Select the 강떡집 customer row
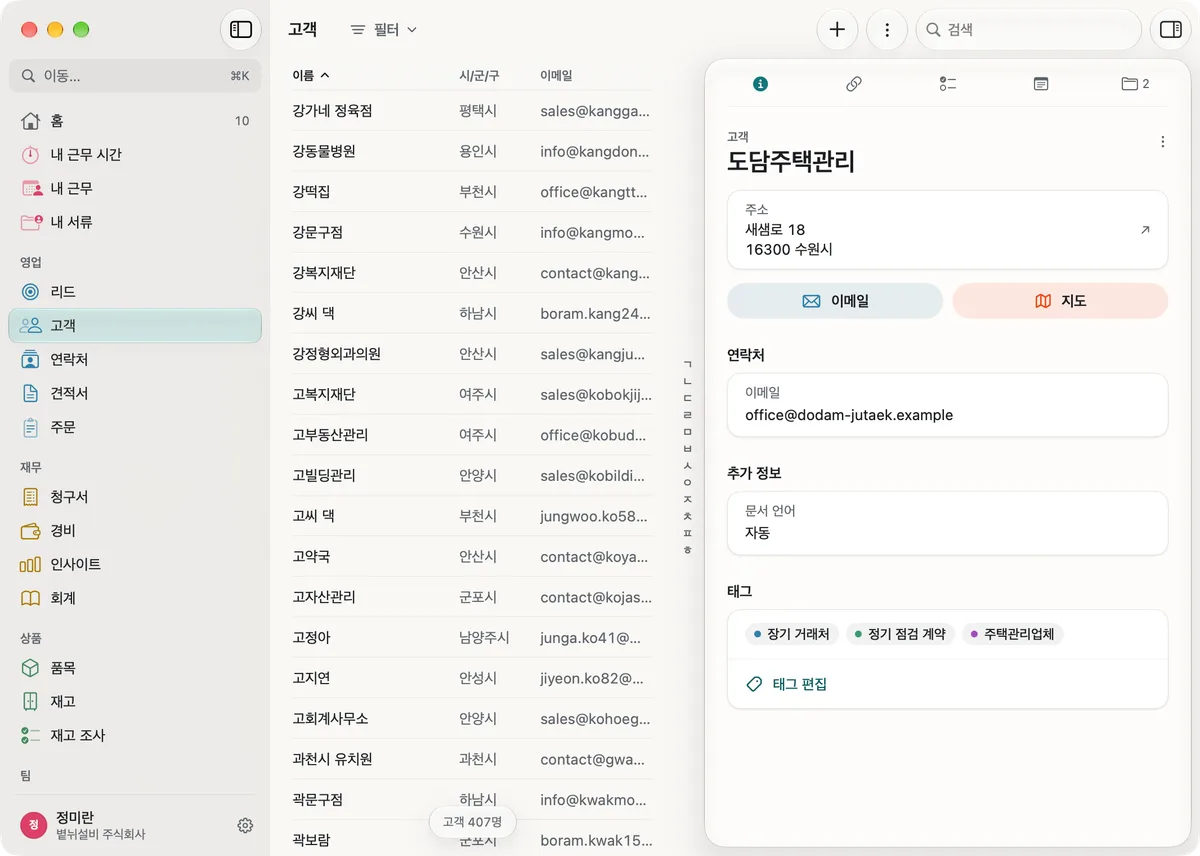Image resolution: width=1200 pixels, height=856 pixels. pos(472,192)
